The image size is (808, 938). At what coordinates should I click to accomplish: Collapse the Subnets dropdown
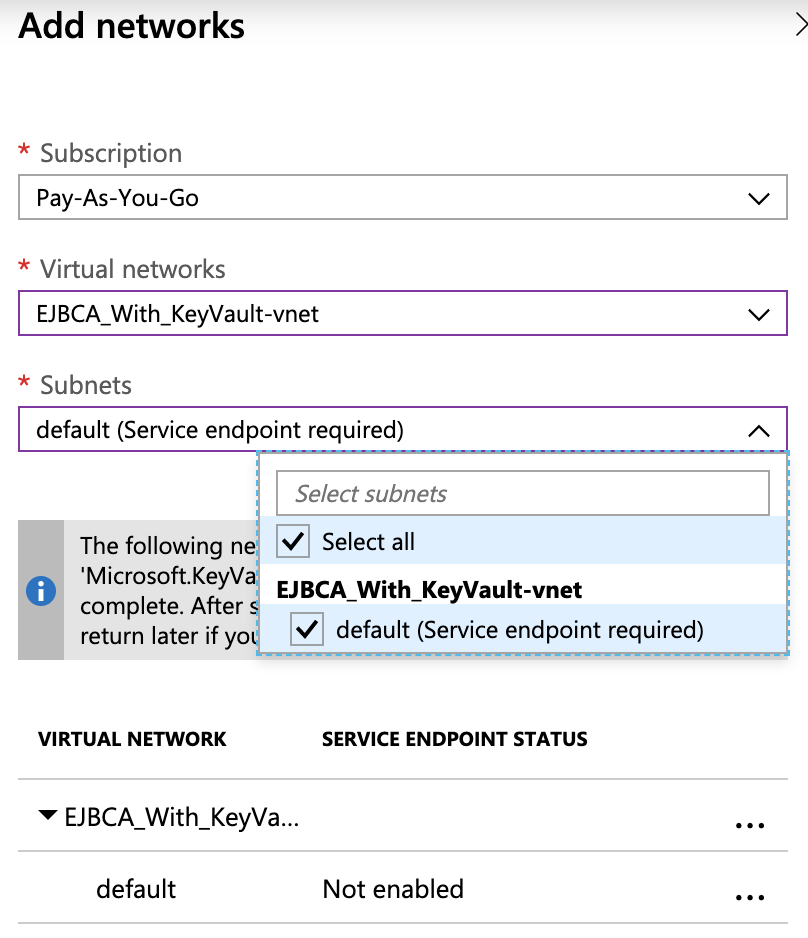758,431
